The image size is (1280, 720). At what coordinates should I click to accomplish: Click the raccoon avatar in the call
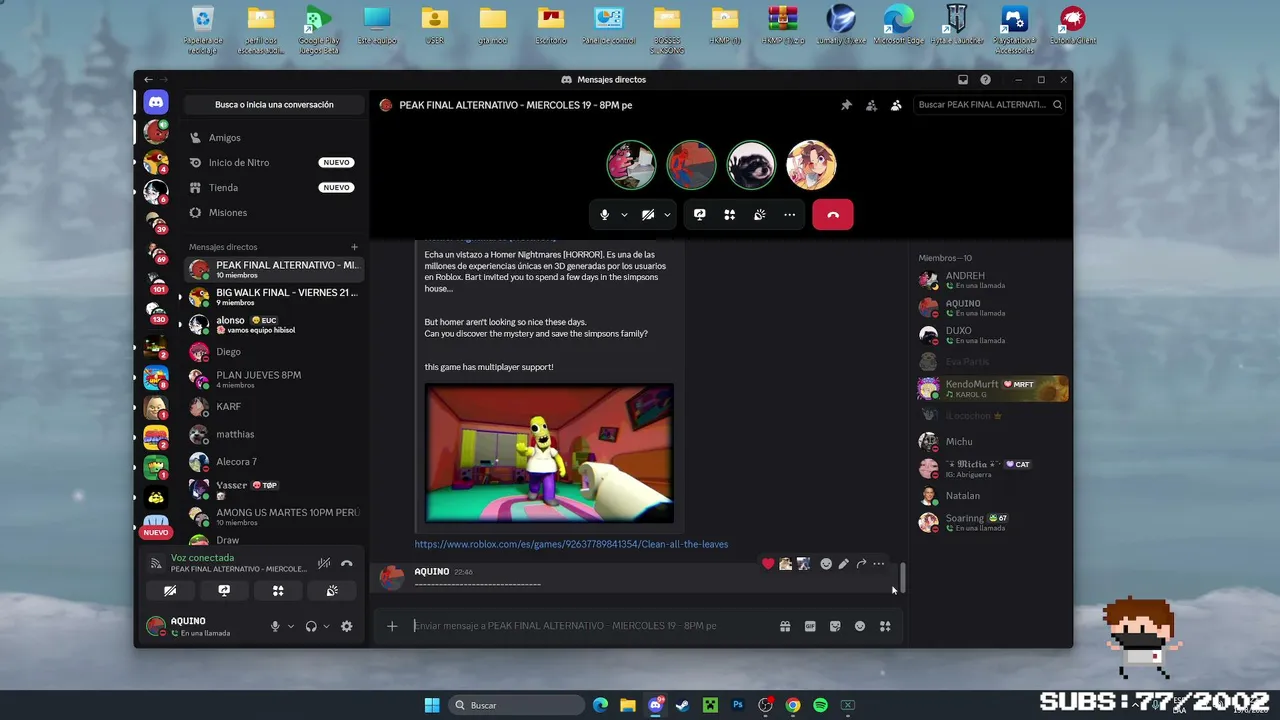(x=751, y=165)
